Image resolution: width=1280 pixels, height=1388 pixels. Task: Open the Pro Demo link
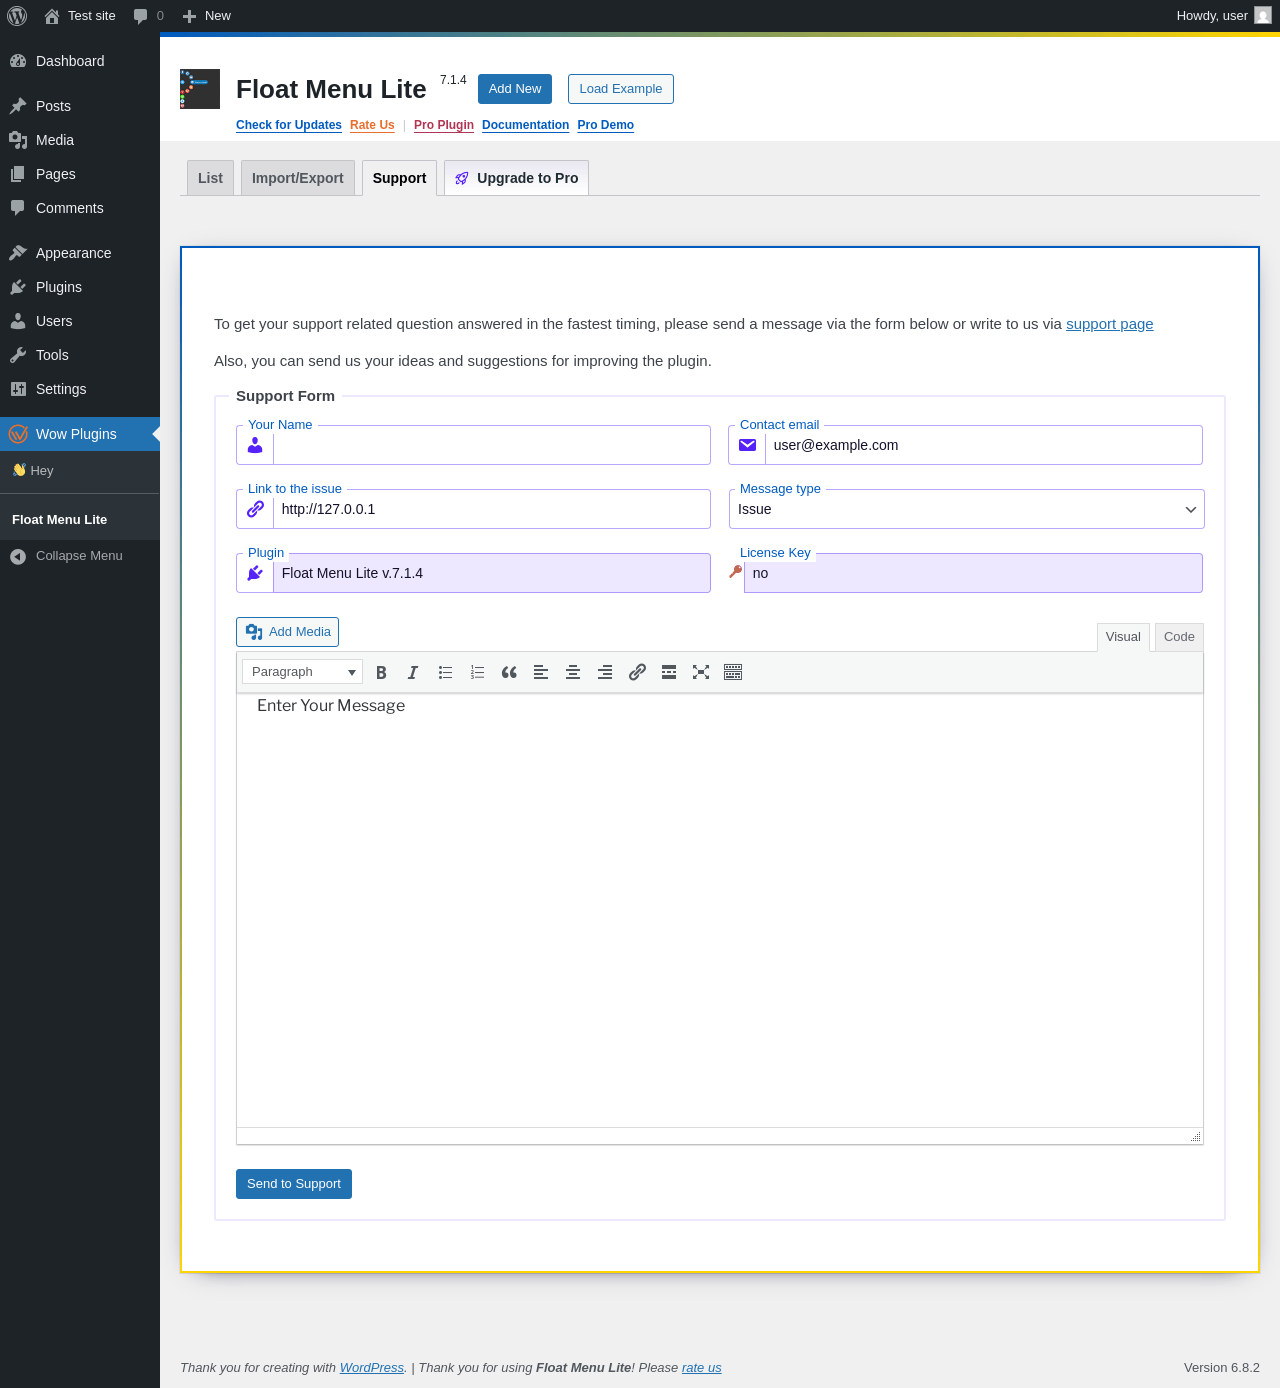(x=606, y=125)
